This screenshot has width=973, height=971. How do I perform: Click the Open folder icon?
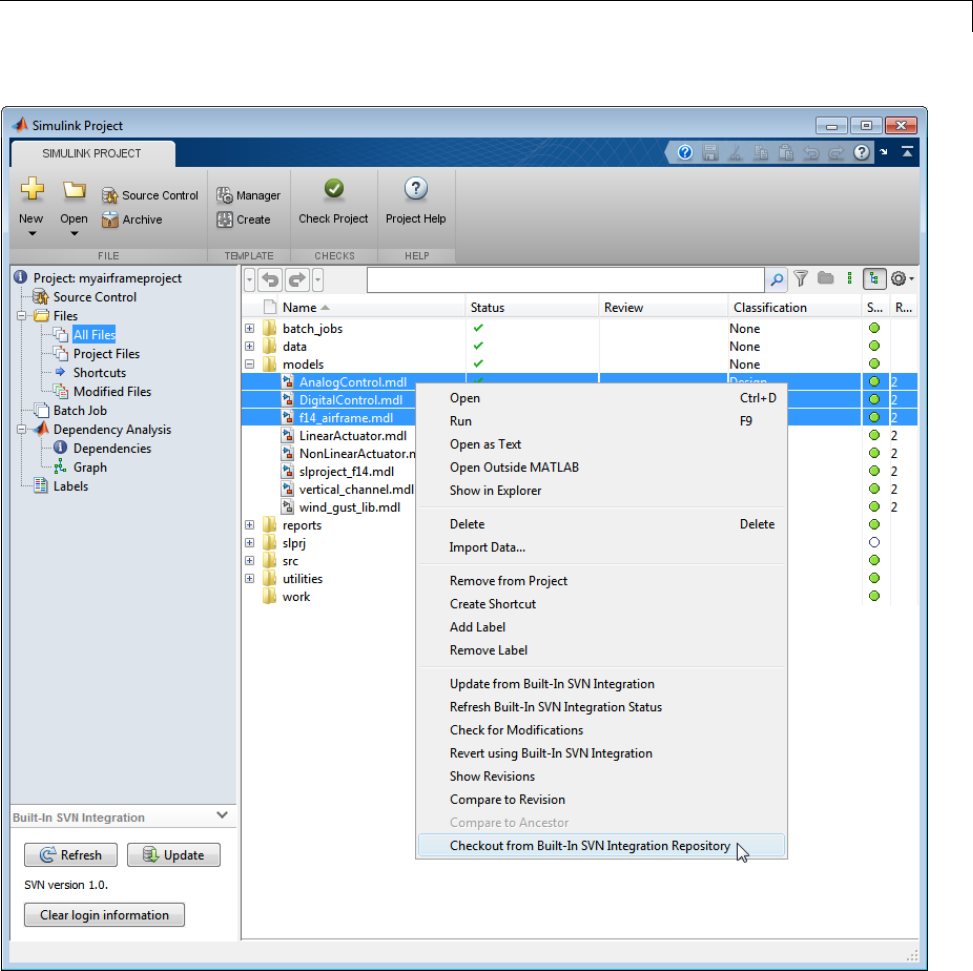click(74, 190)
